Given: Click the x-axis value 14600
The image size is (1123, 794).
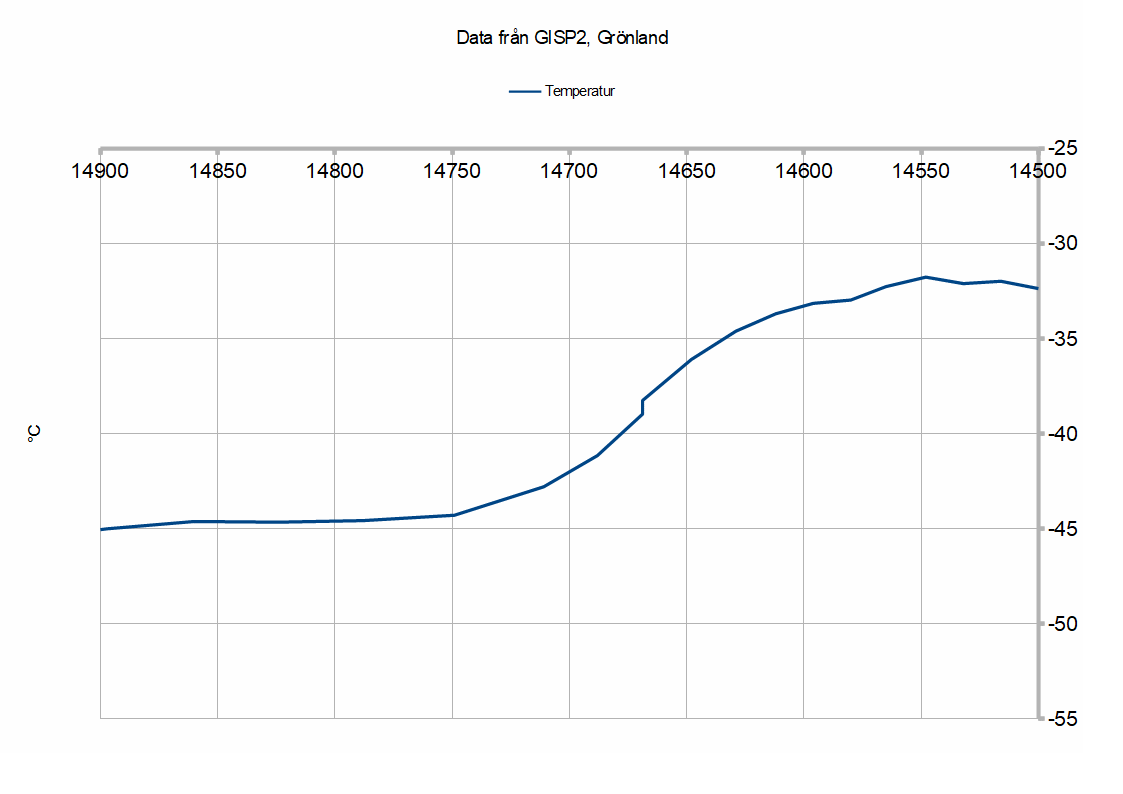Looking at the screenshot, I should (x=804, y=171).
